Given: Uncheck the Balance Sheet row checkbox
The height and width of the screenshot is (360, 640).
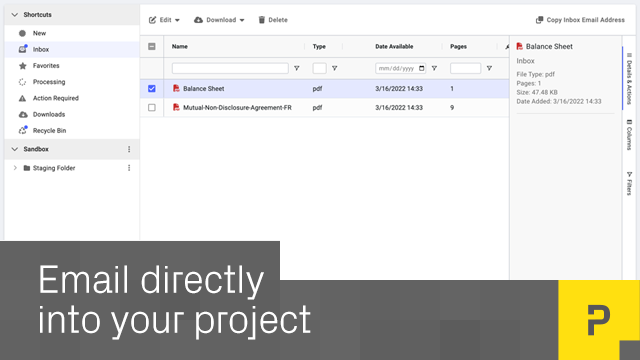Looking at the screenshot, I should [152, 89].
